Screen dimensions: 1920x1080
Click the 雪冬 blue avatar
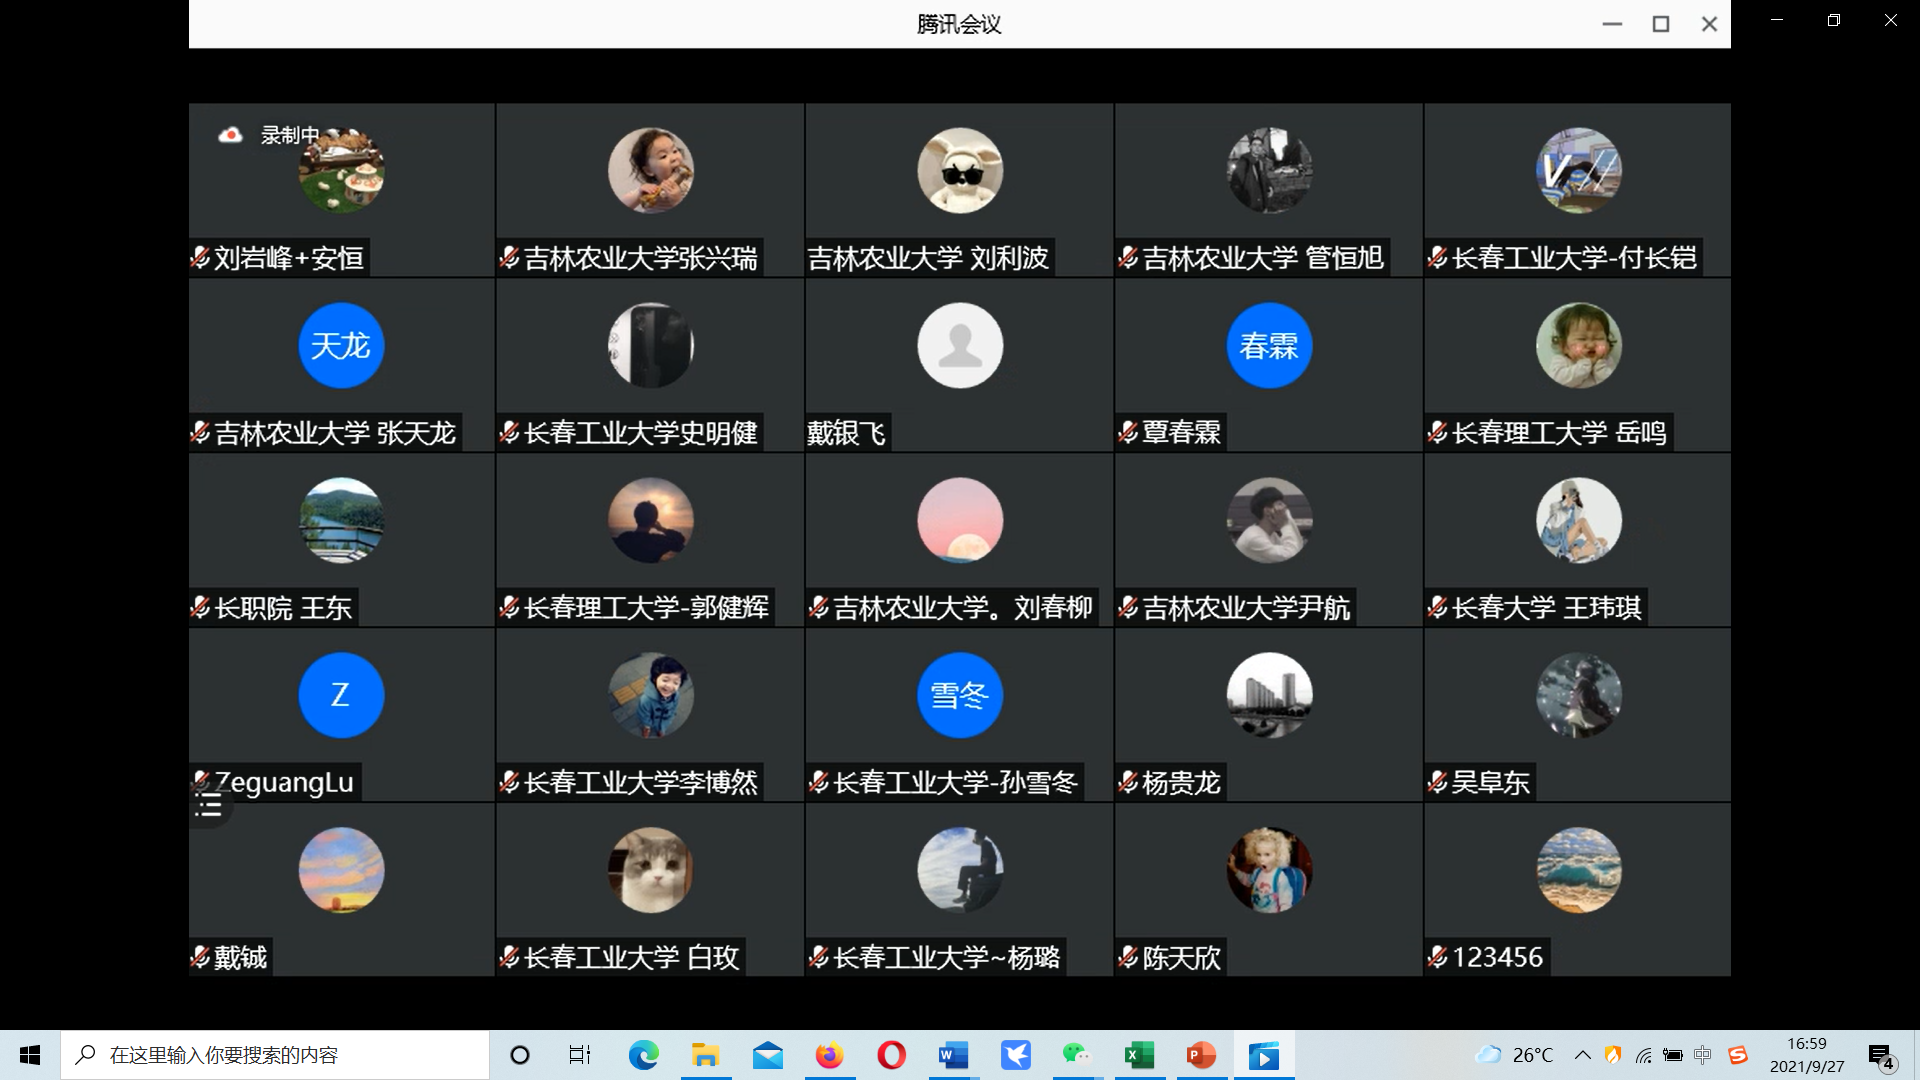tap(959, 695)
